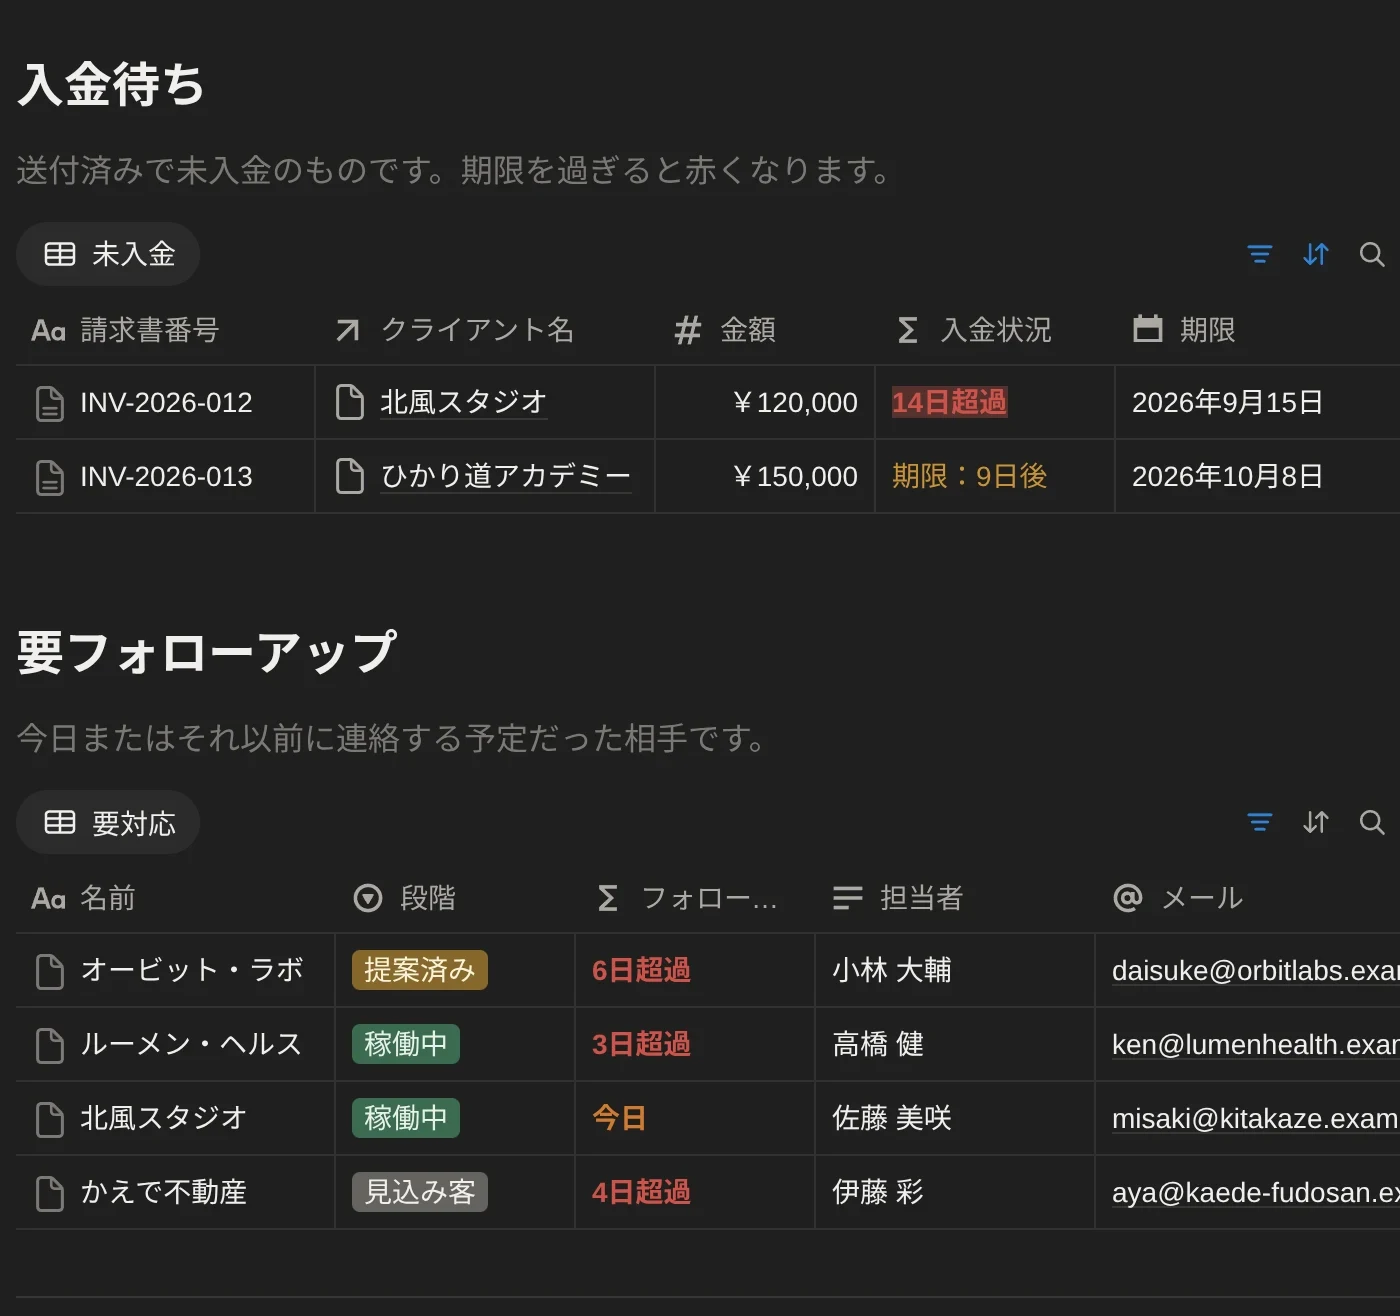Select the 2026年9月15日 due date cell
1400x1316 pixels.
1257,402
